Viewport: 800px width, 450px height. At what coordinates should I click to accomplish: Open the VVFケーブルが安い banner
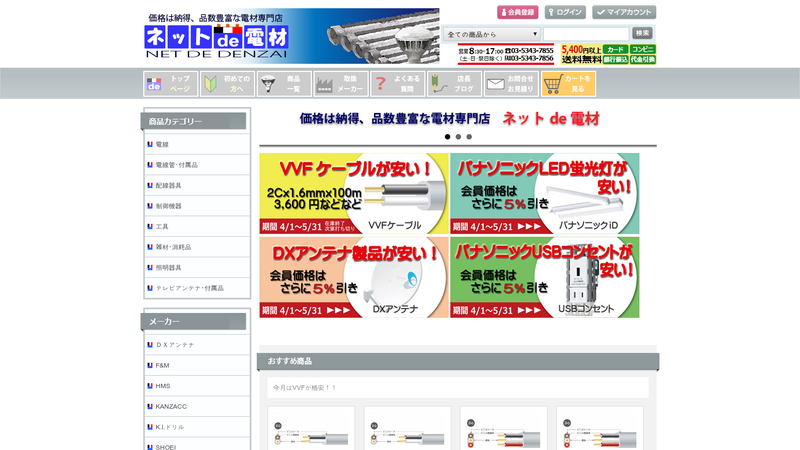click(354, 193)
